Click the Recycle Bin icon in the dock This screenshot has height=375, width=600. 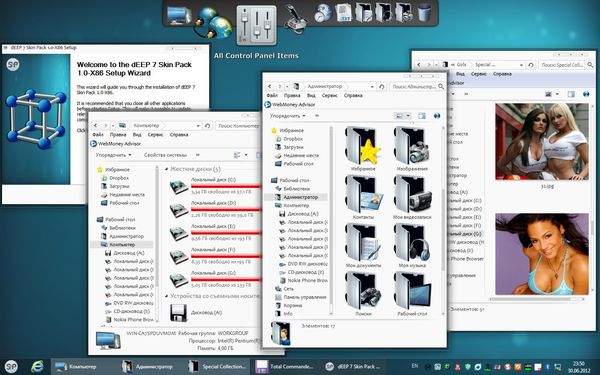coord(424,12)
